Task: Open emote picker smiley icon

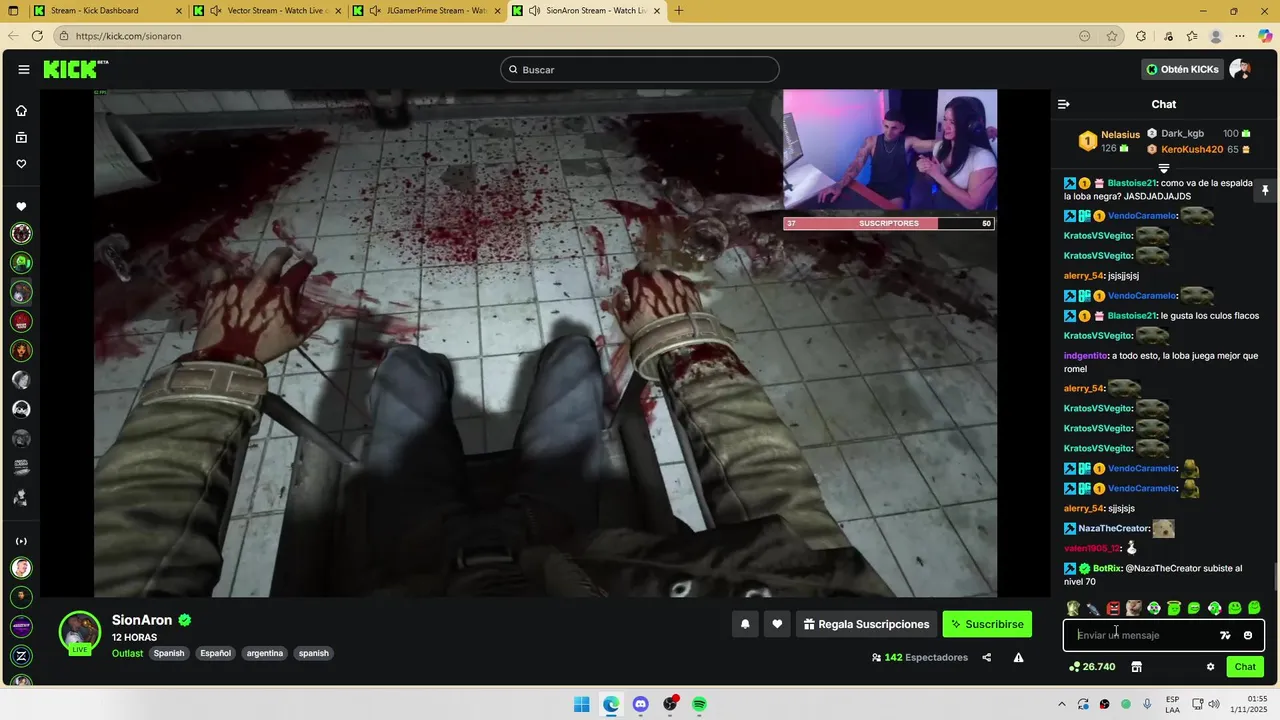Action: tap(1248, 635)
